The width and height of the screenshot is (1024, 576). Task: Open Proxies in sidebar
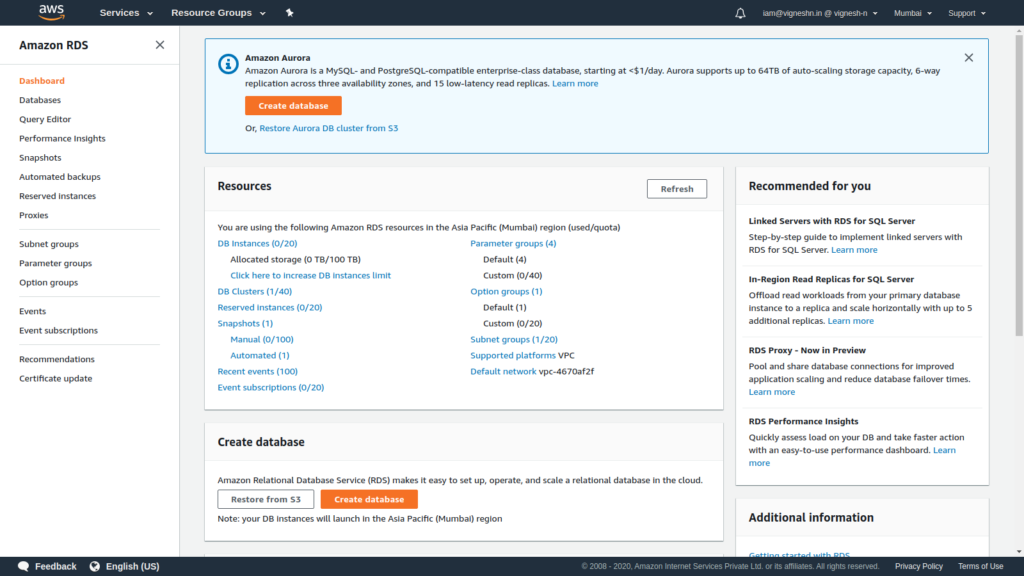click(33, 215)
